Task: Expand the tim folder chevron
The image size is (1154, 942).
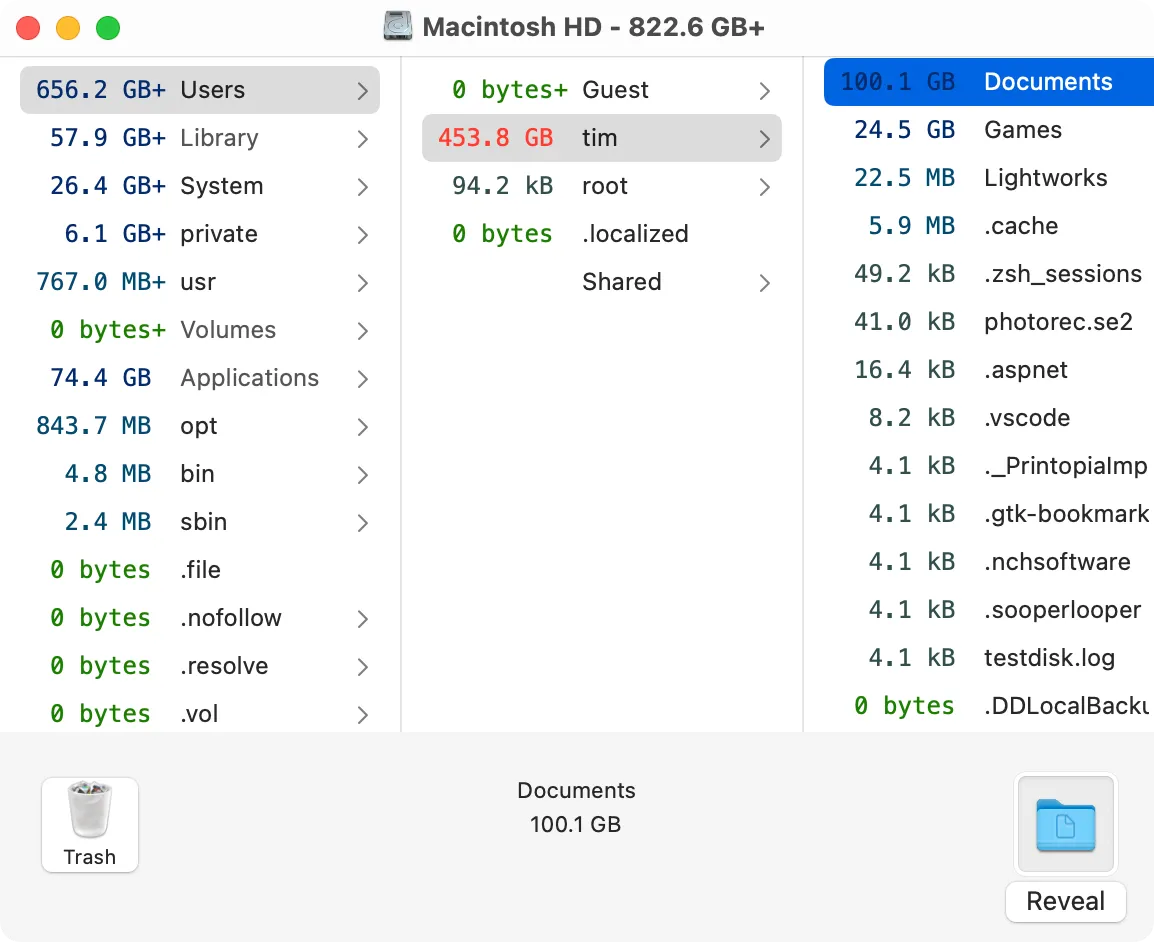Action: tap(765, 138)
